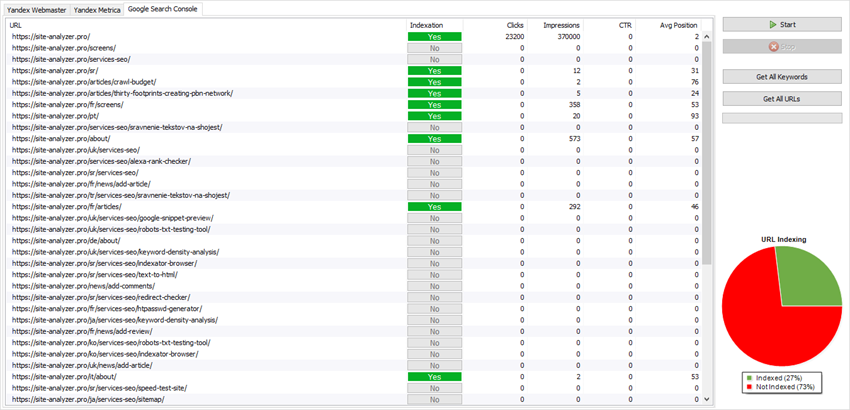Screen dimensions: 850x410
Task: Click the 573 impressions value
Action: pos(575,139)
